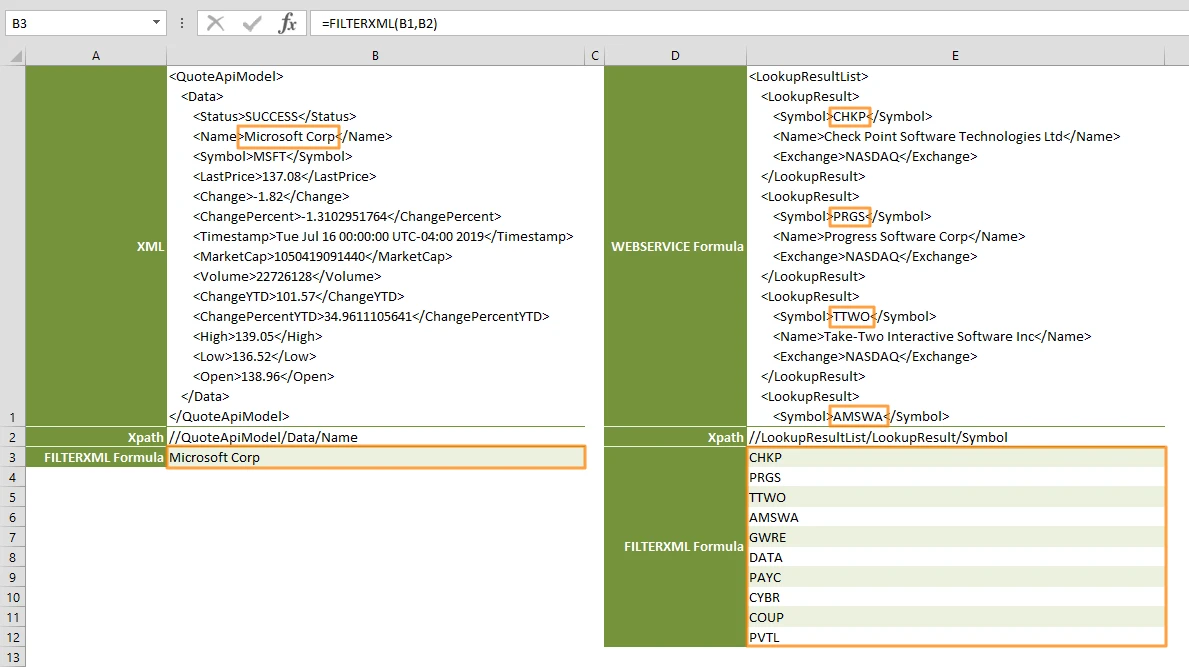Select the DATA result cell
1189x667 pixels.
coord(955,557)
